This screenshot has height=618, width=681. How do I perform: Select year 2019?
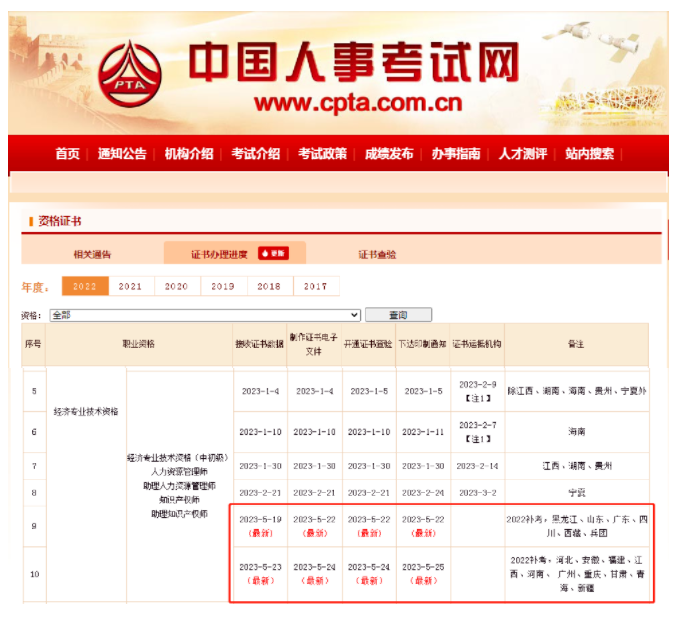(223, 286)
